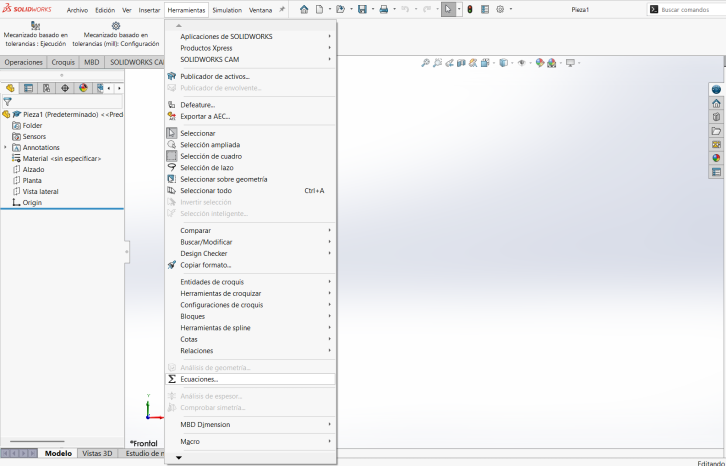Click the filter funnel icon in the tree
The width and height of the screenshot is (726, 466).
[x=7, y=101]
